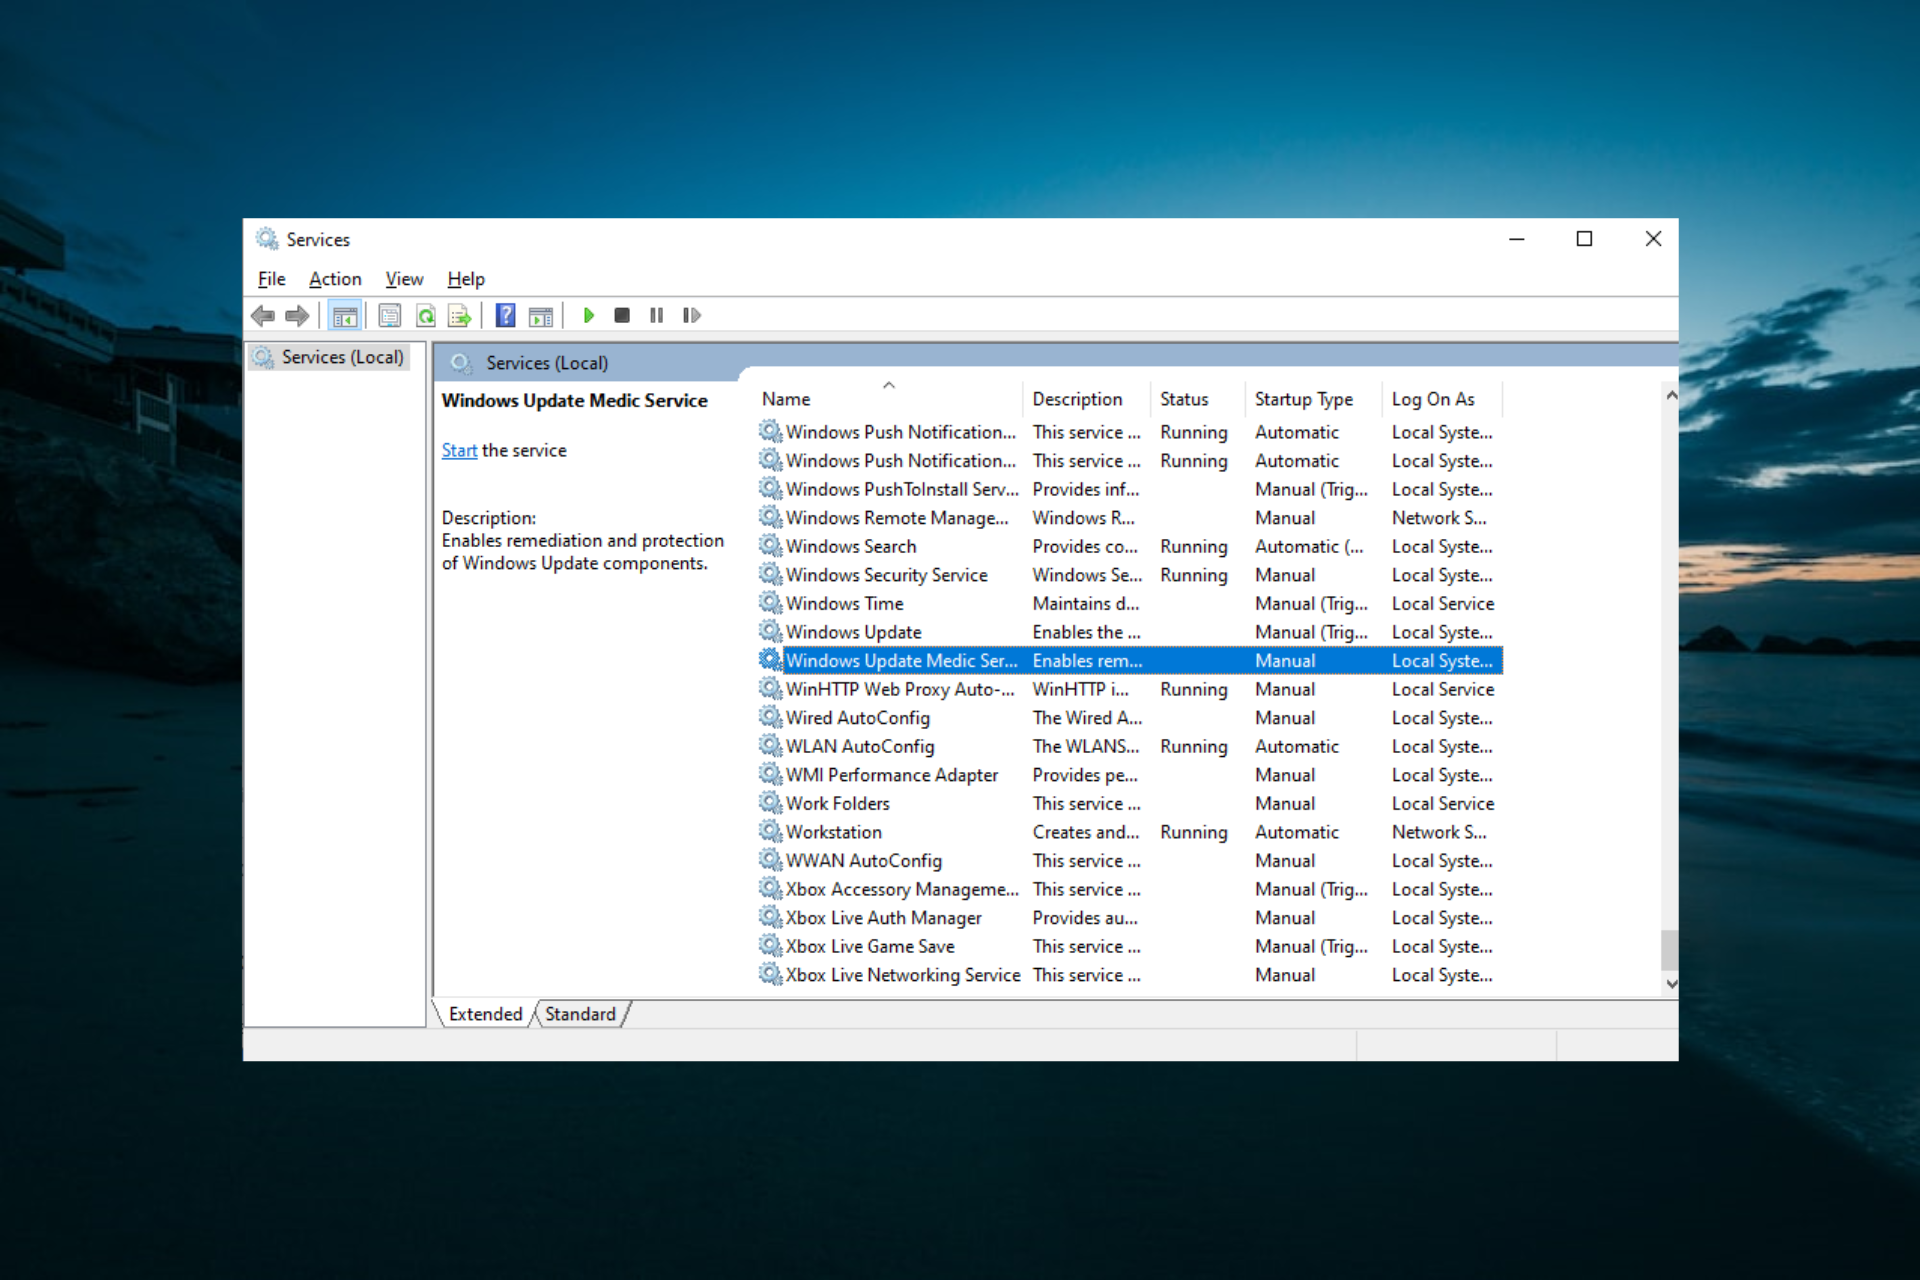Viewport: 1920px width, 1280px height.
Task: Toggle Show/Hide Console Tree icon
Action: pyautogui.click(x=344, y=316)
